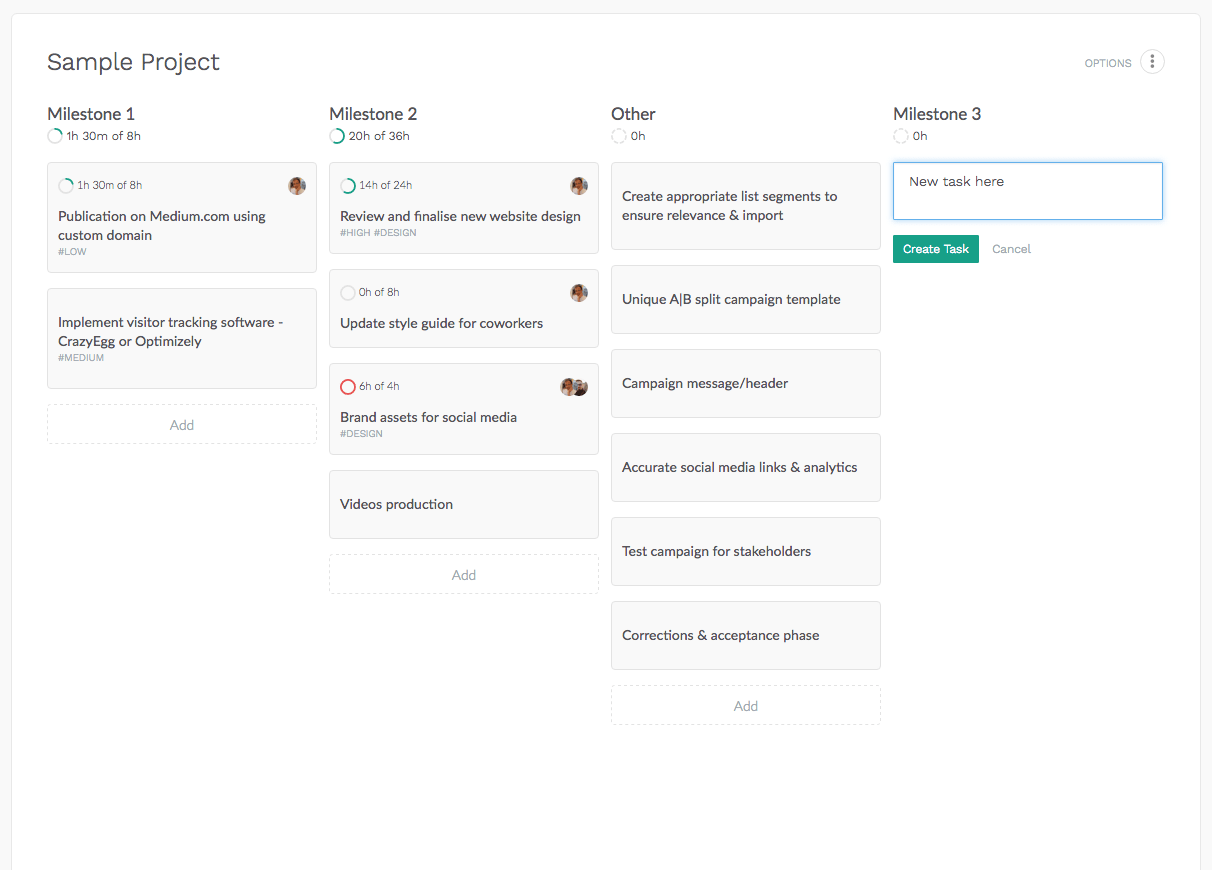Click the two avatars on Brand assets task
This screenshot has height=870, width=1212.
point(574,387)
